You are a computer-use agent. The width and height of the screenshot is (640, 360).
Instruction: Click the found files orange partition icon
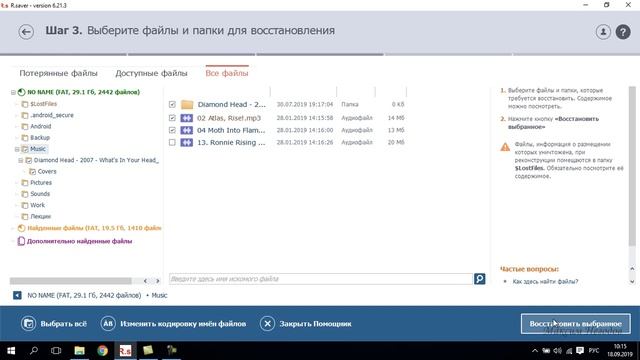22,228
